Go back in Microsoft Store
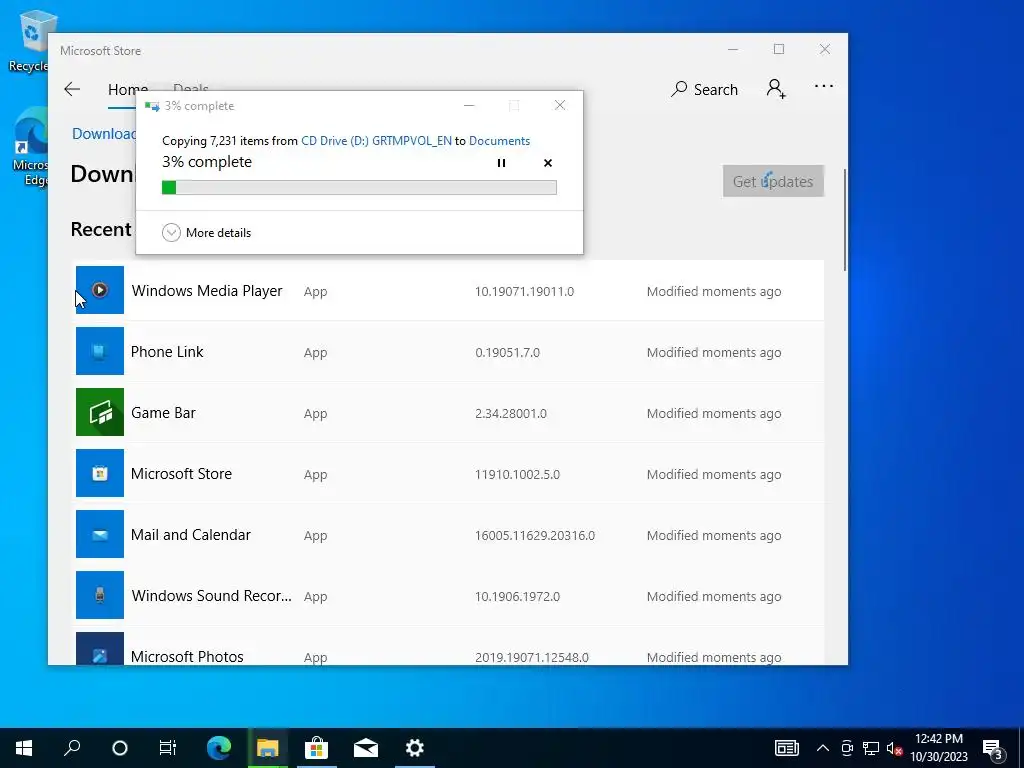1024x768 pixels. (x=72, y=89)
